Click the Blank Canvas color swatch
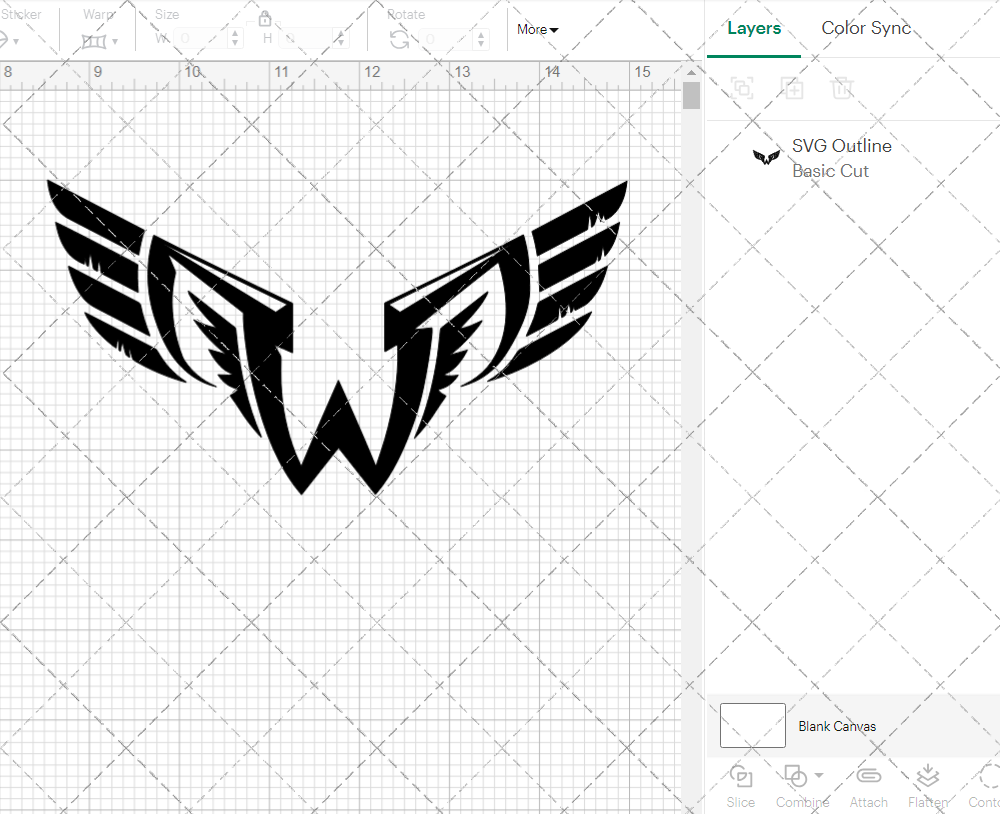This screenshot has width=1000, height=814. pos(752,726)
